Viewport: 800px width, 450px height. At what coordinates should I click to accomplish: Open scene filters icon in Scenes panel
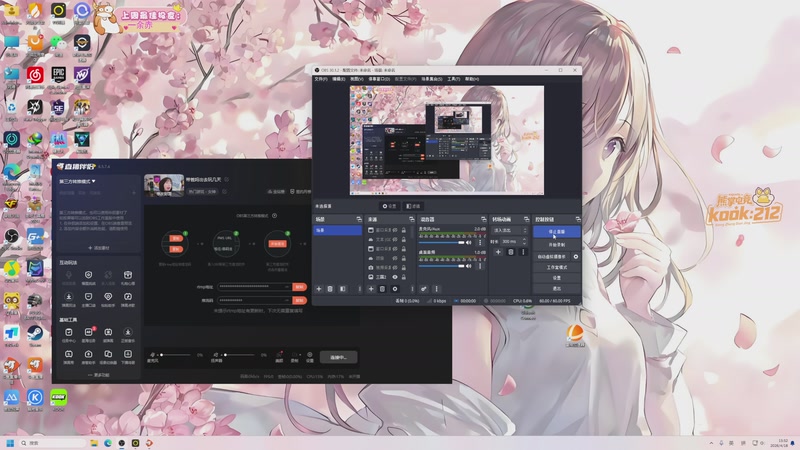click(342, 289)
